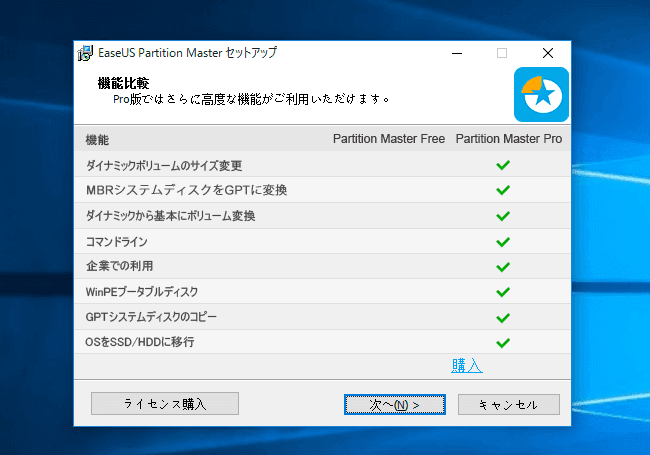Screen dimensions: 650x455
Task: Click the 次へ(N) > button
Action: (395, 404)
